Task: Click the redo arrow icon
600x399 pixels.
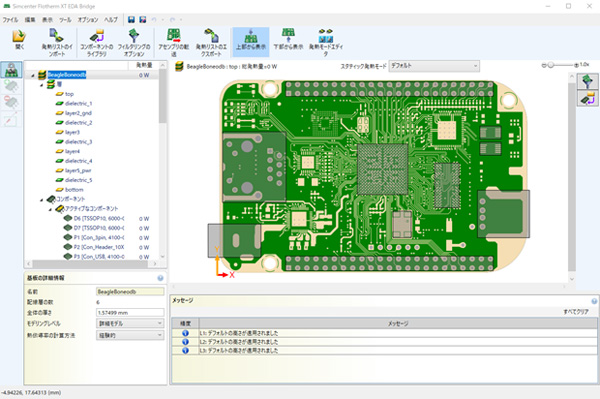Action: (172, 20)
